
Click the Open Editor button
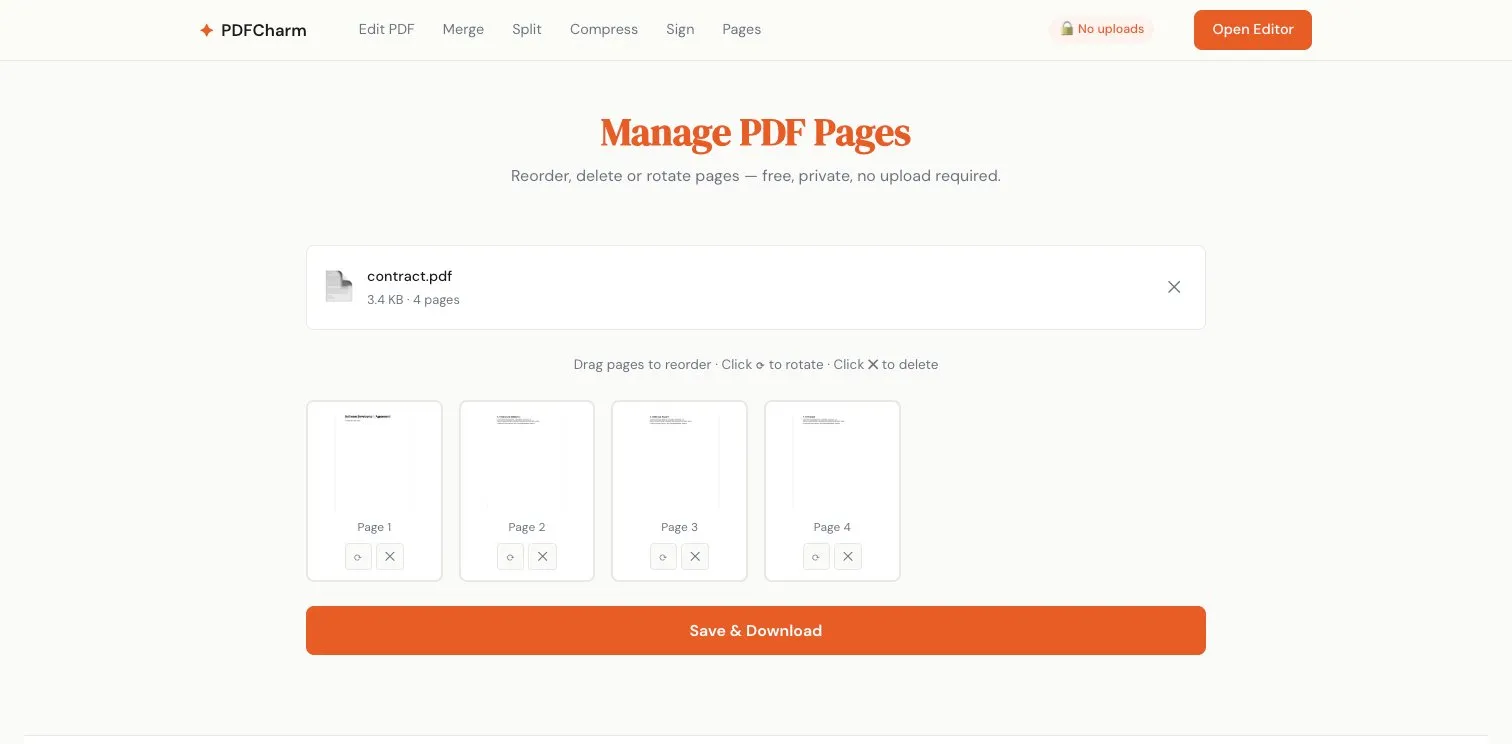click(1252, 29)
